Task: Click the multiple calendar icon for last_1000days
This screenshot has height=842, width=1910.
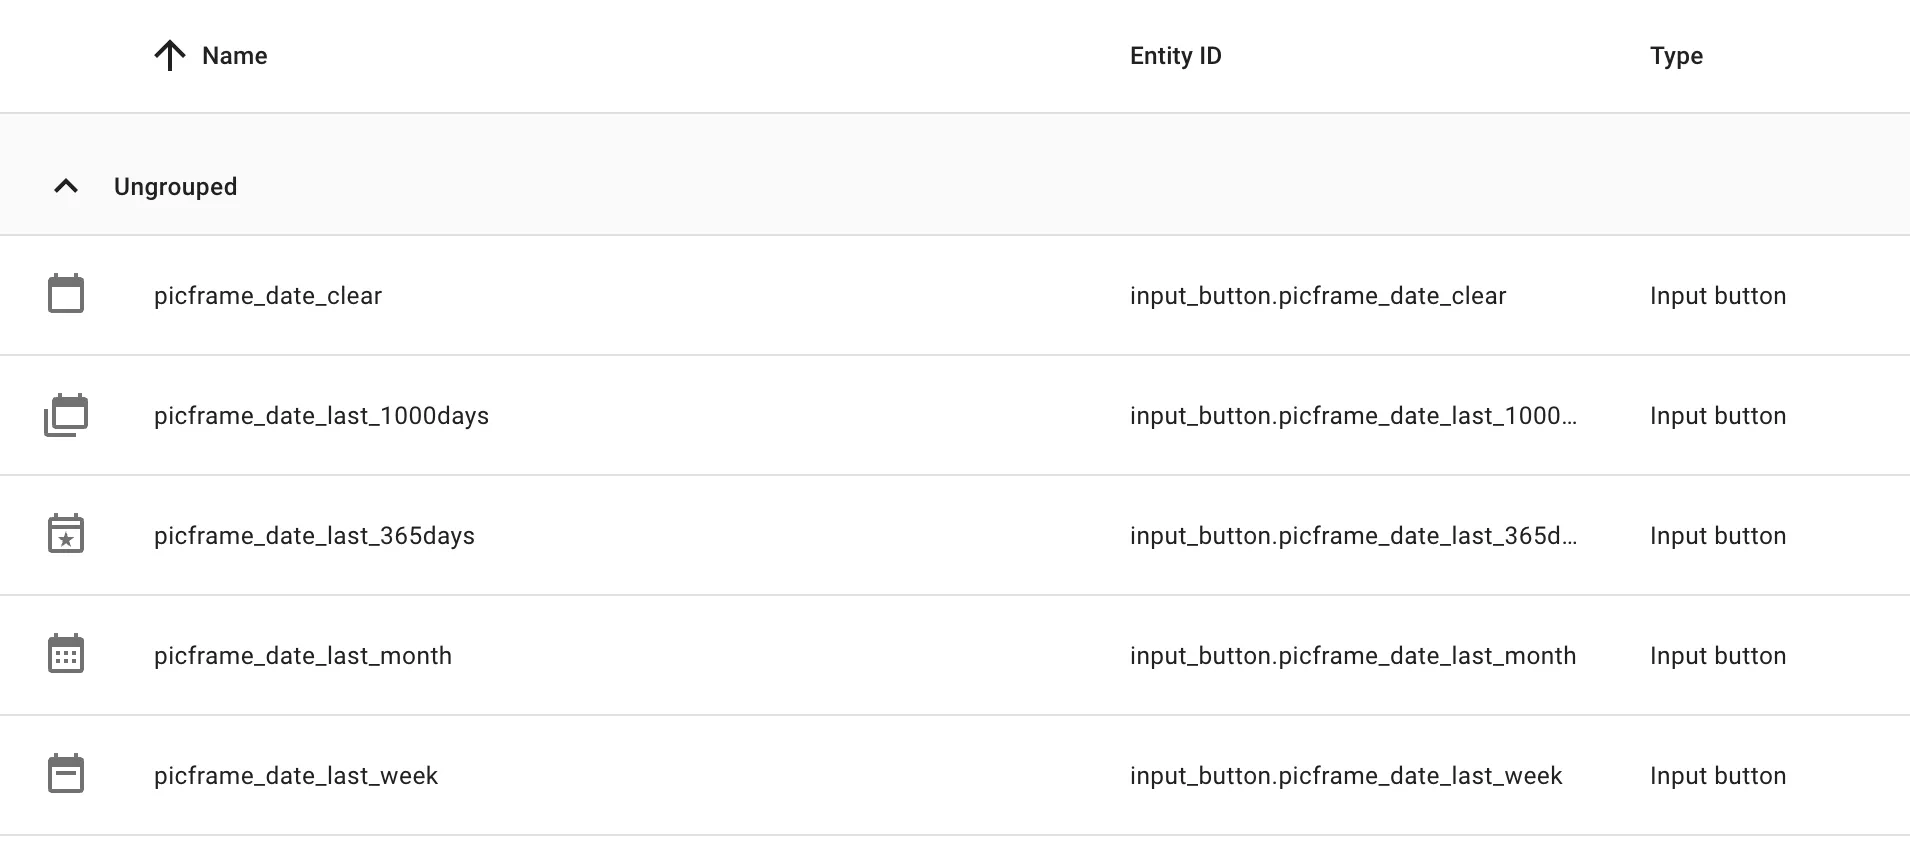Action: coord(66,415)
